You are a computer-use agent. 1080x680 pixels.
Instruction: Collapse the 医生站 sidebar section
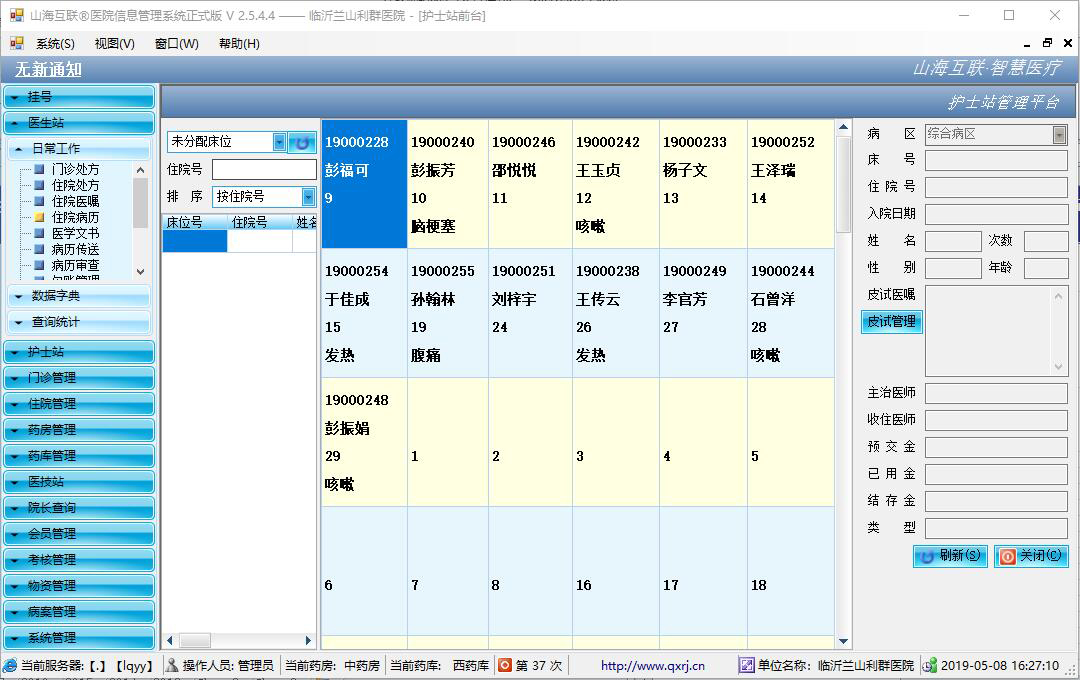point(79,123)
